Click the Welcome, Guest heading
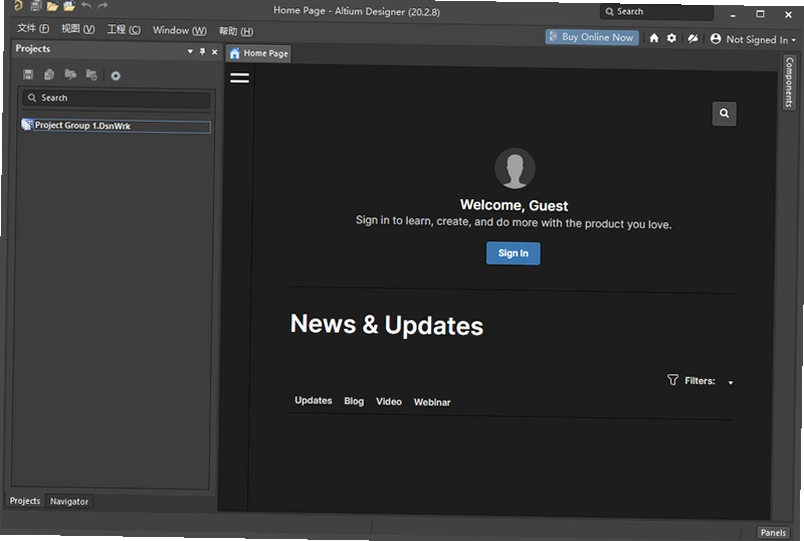 click(514, 205)
